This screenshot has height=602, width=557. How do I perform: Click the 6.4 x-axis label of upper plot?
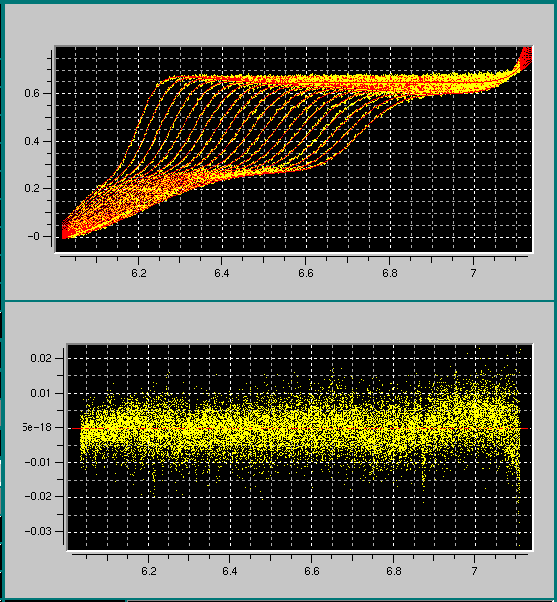point(221,273)
